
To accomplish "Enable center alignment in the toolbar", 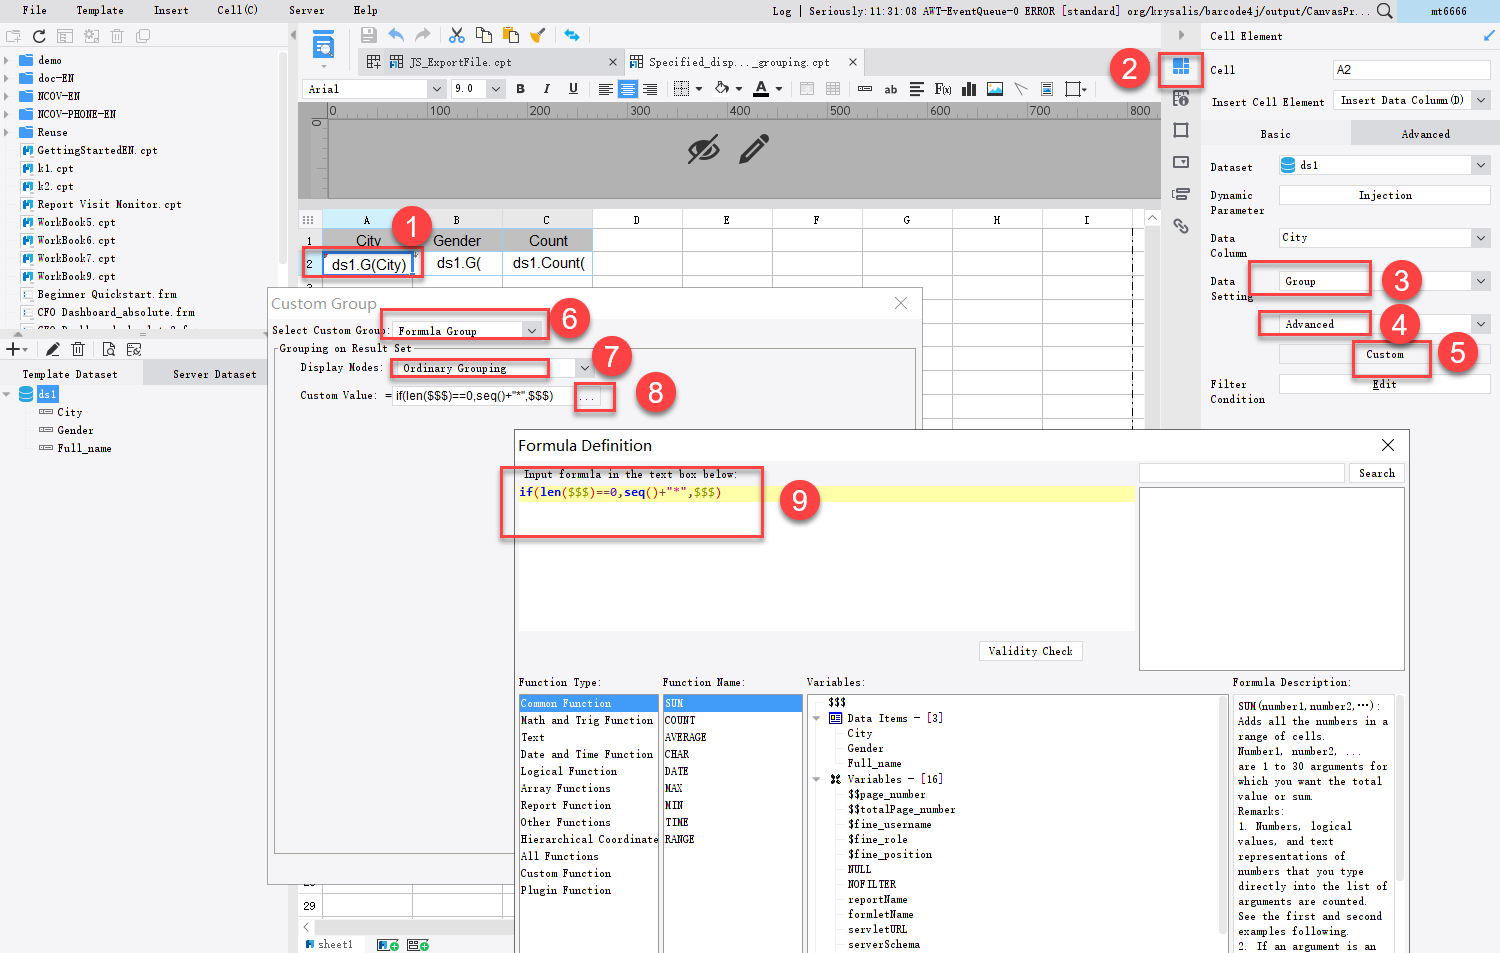I will (627, 88).
